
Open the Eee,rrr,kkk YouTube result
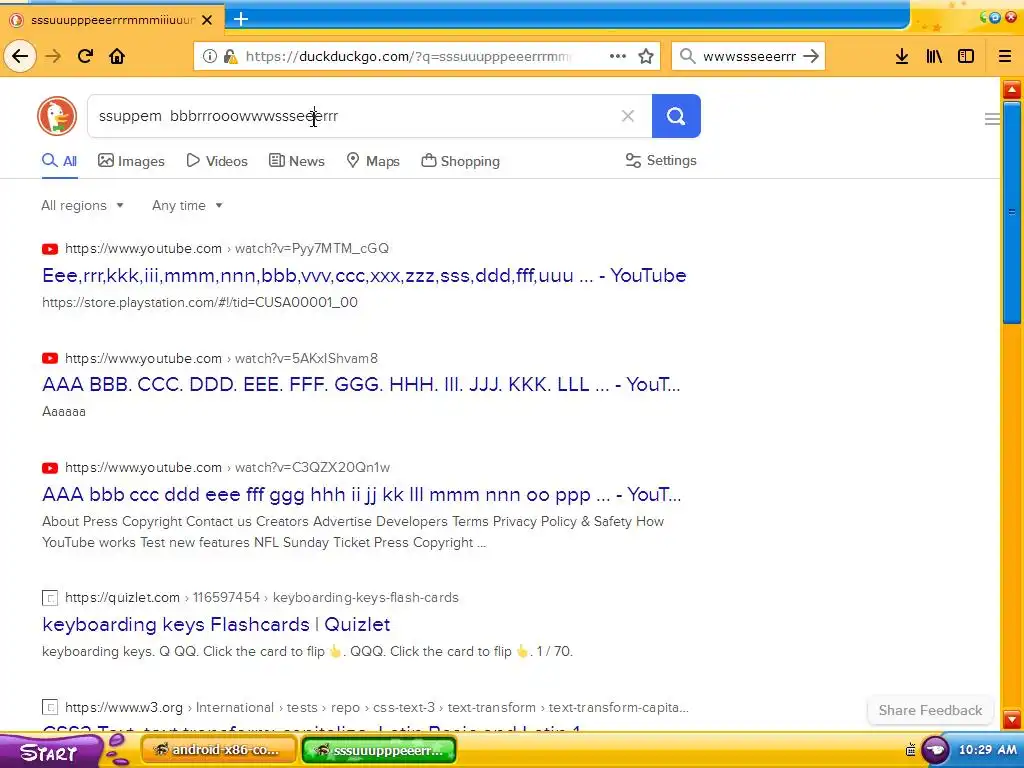tap(364, 276)
